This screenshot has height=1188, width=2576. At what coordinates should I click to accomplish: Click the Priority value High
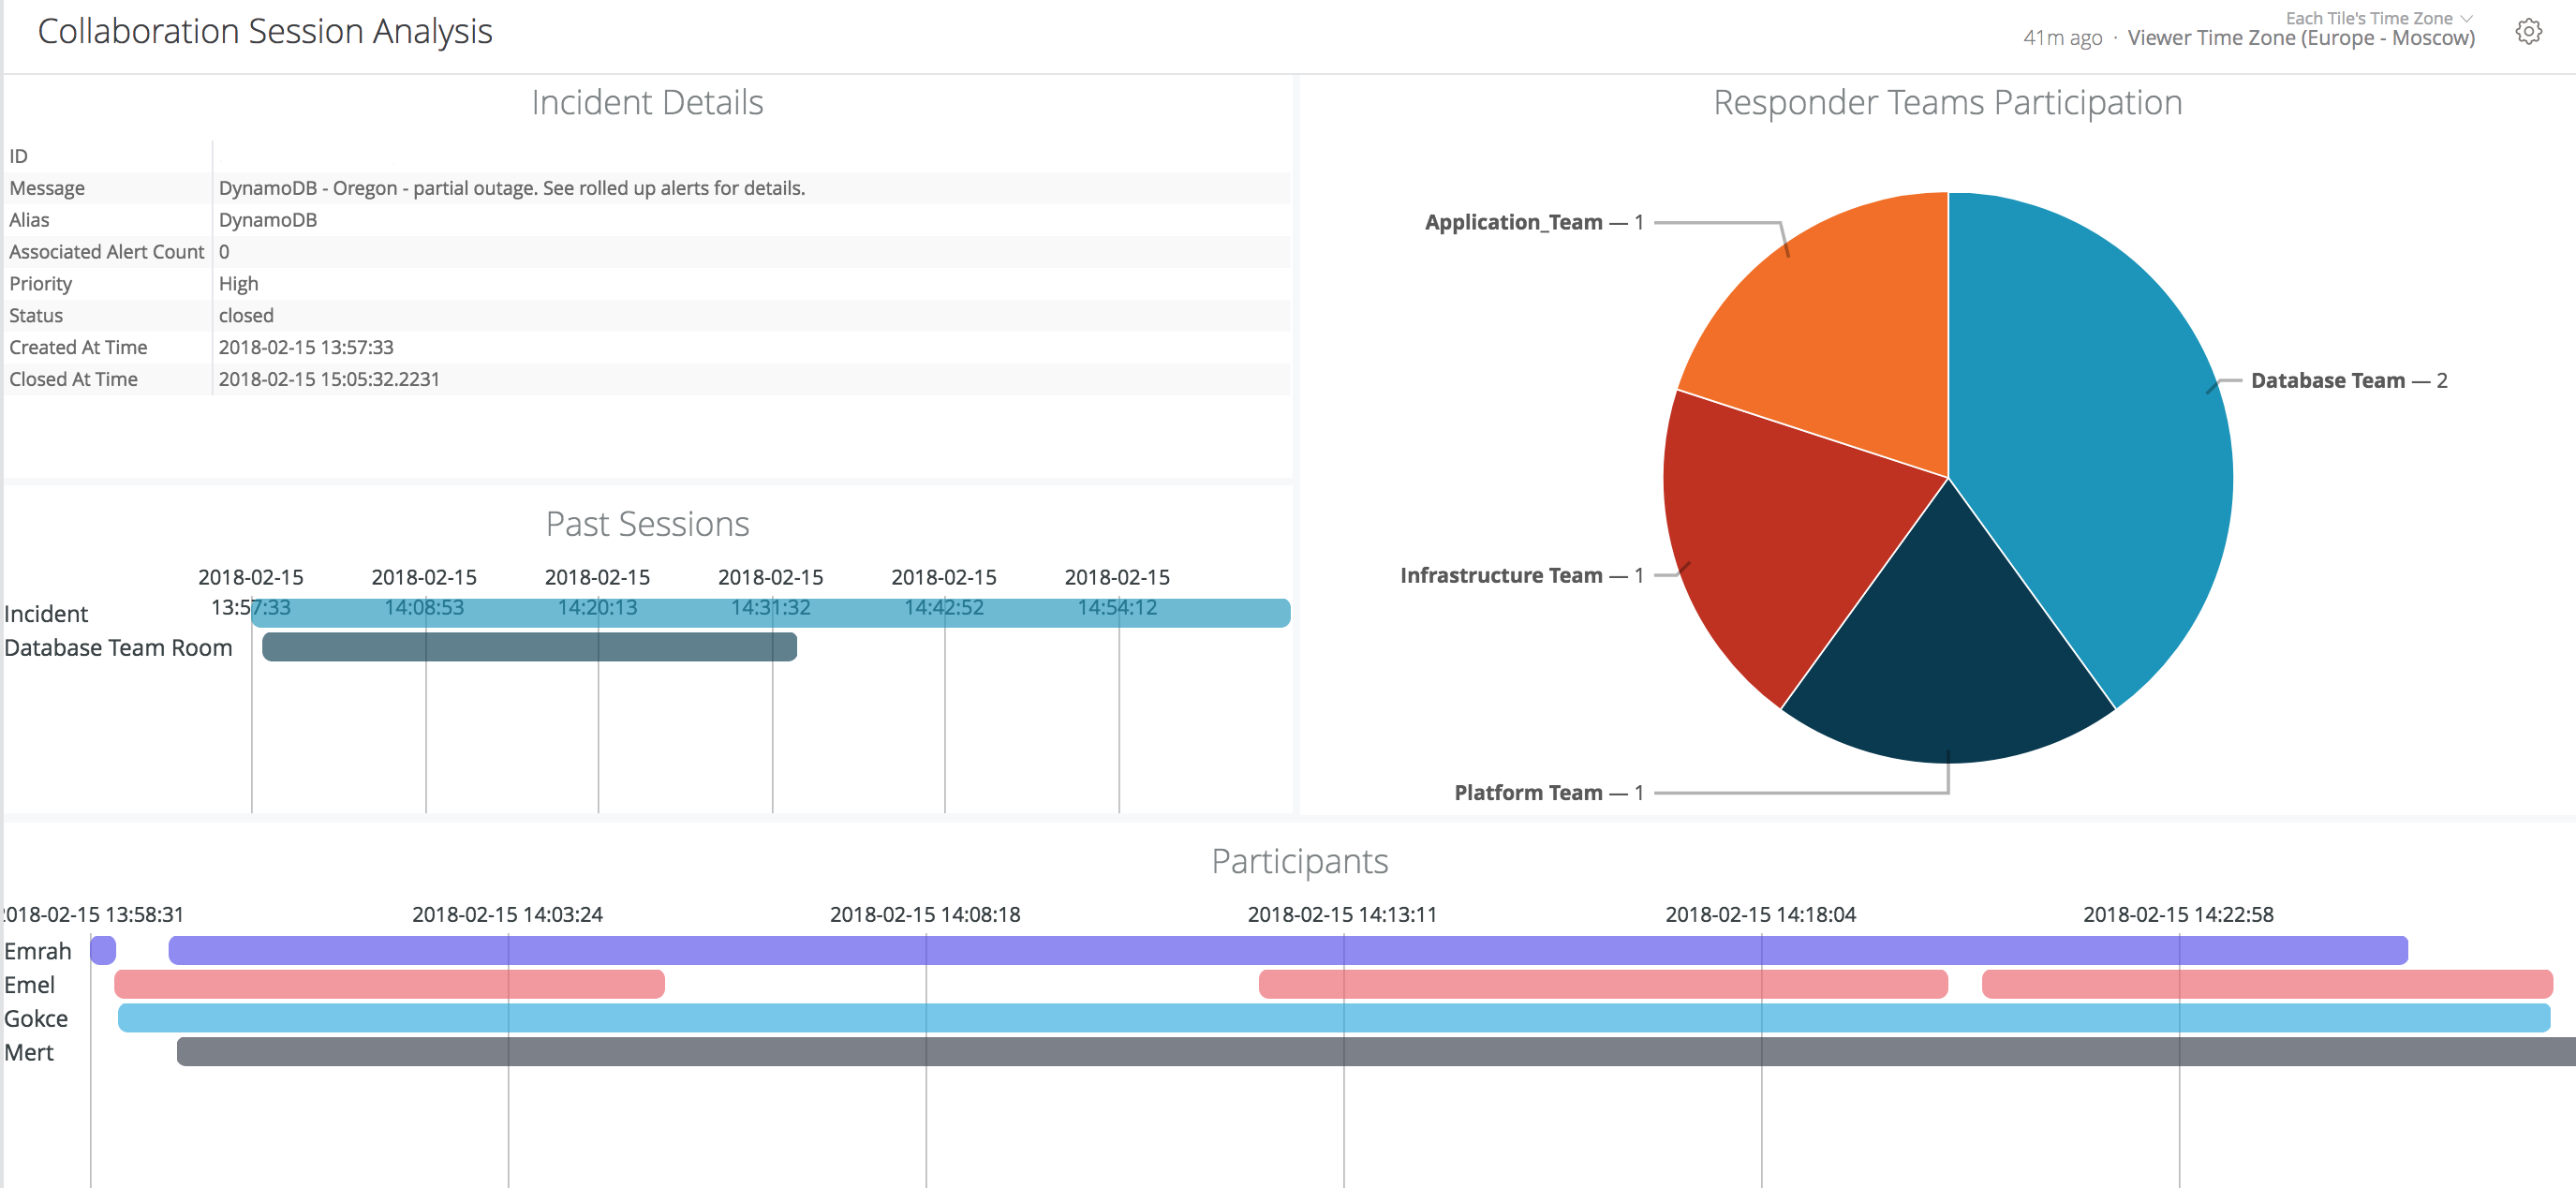click(x=239, y=284)
